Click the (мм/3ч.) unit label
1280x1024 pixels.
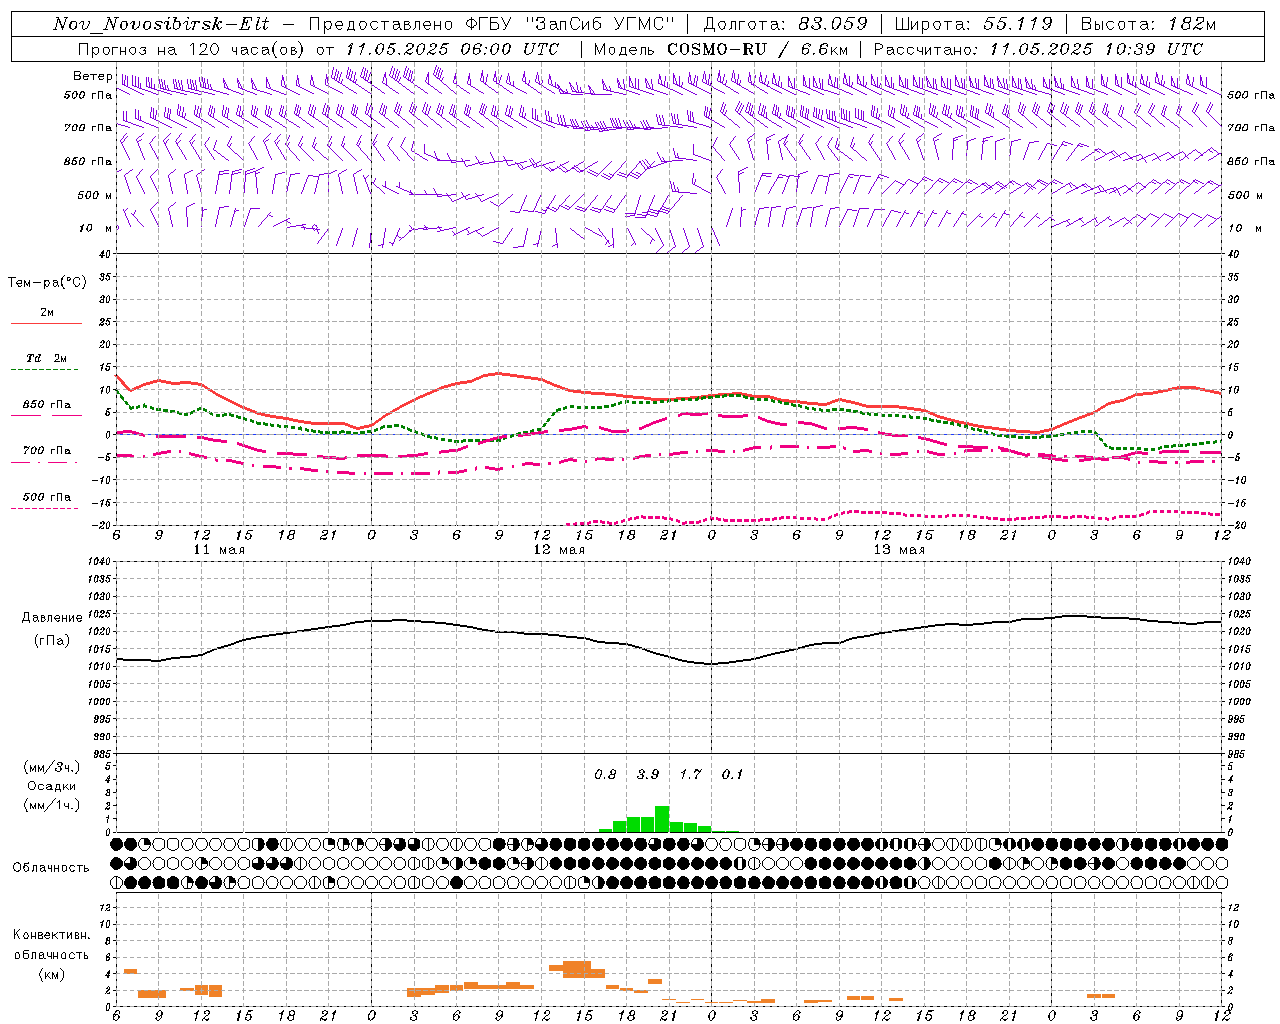coord(52,767)
